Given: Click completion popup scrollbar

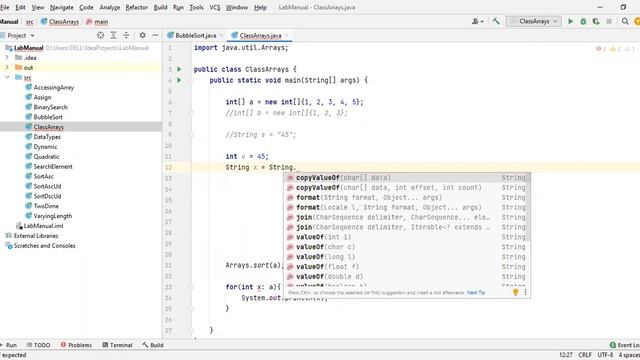Looking at the screenshot, I should [x=529, y=207].
